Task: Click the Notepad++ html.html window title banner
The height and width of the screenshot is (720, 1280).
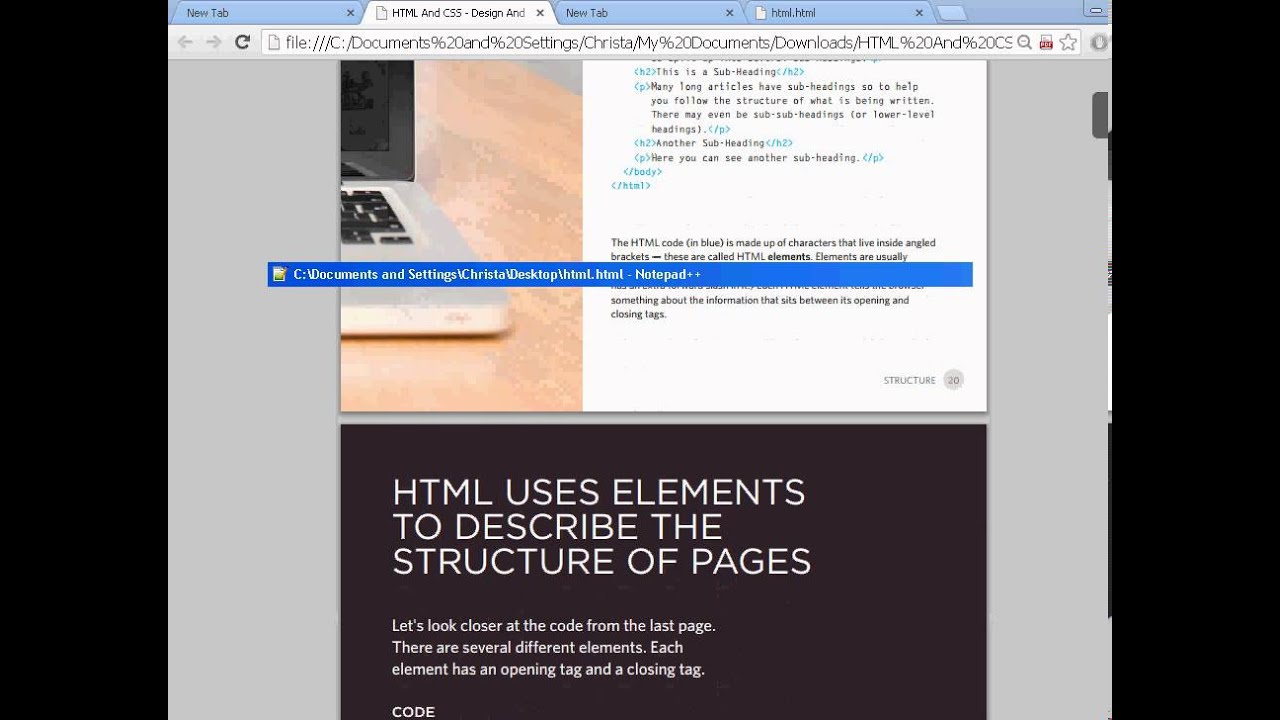Action: 620,274
